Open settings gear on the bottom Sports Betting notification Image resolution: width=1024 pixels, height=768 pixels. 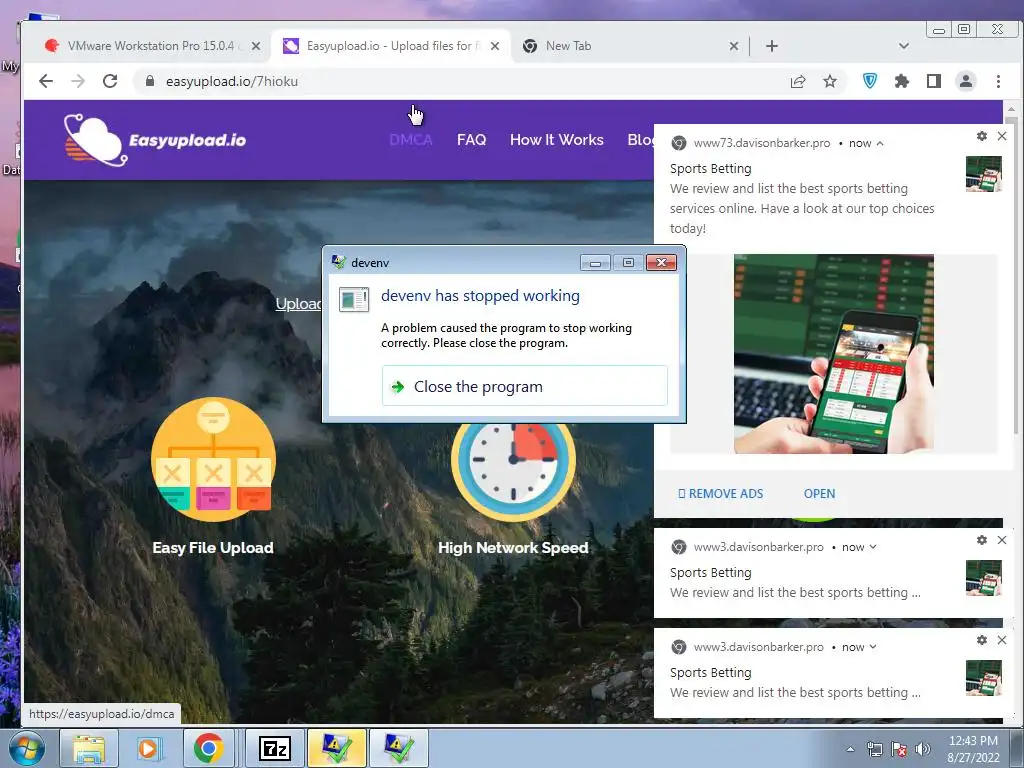pos(981,640)
